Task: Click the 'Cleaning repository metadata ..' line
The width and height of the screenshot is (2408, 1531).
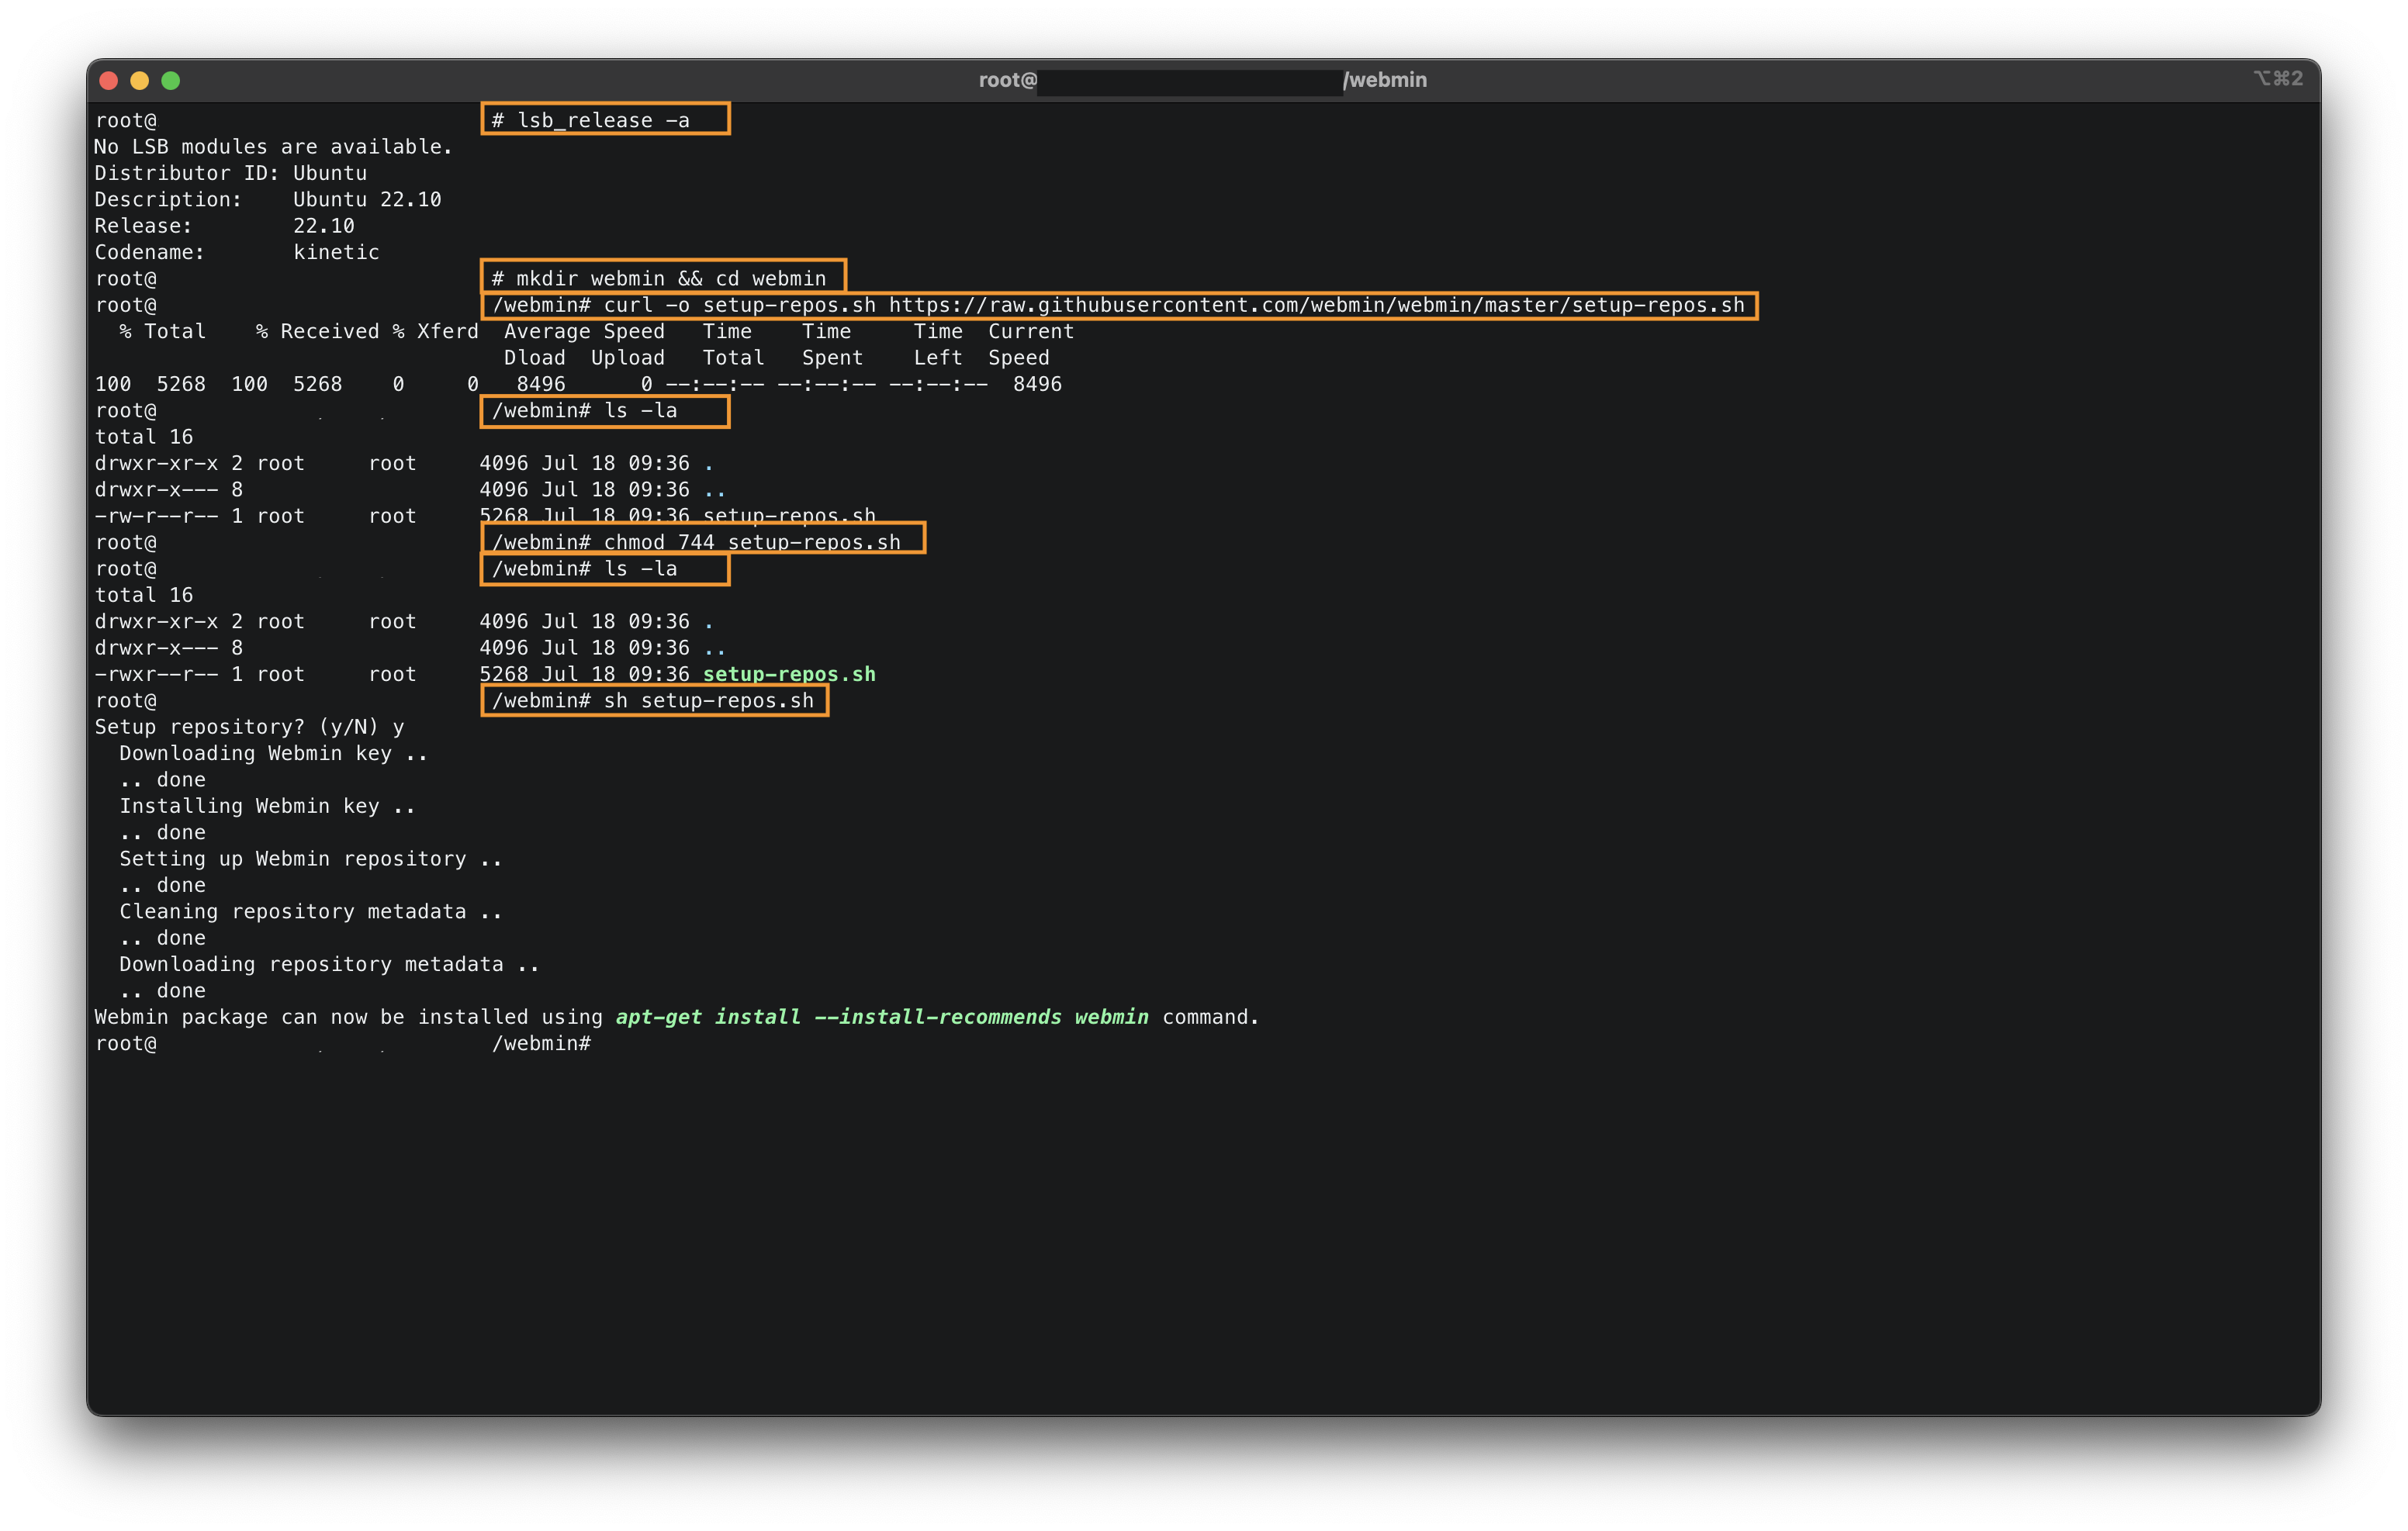Action: (310, 912)
